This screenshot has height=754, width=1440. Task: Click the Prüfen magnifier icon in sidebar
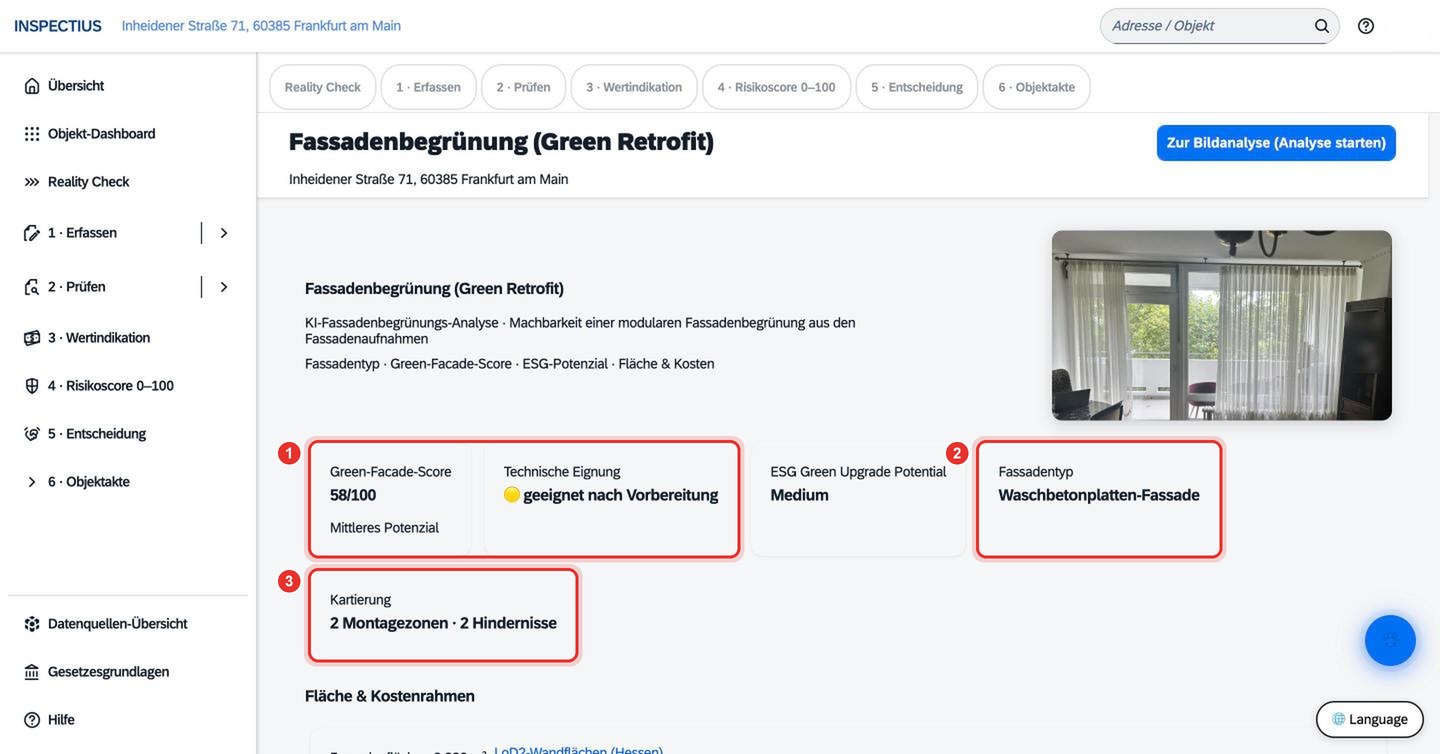pyautogui.click(x=32, y=287)
